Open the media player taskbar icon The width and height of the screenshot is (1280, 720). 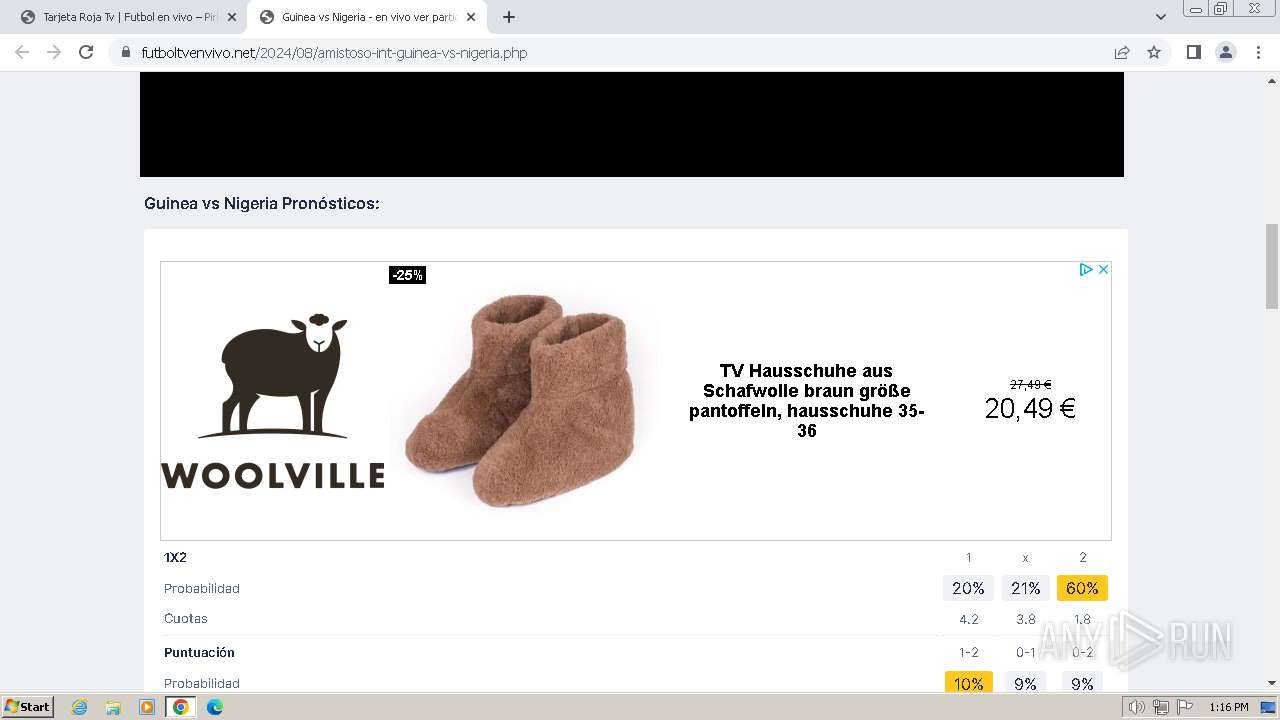[147, 707]
